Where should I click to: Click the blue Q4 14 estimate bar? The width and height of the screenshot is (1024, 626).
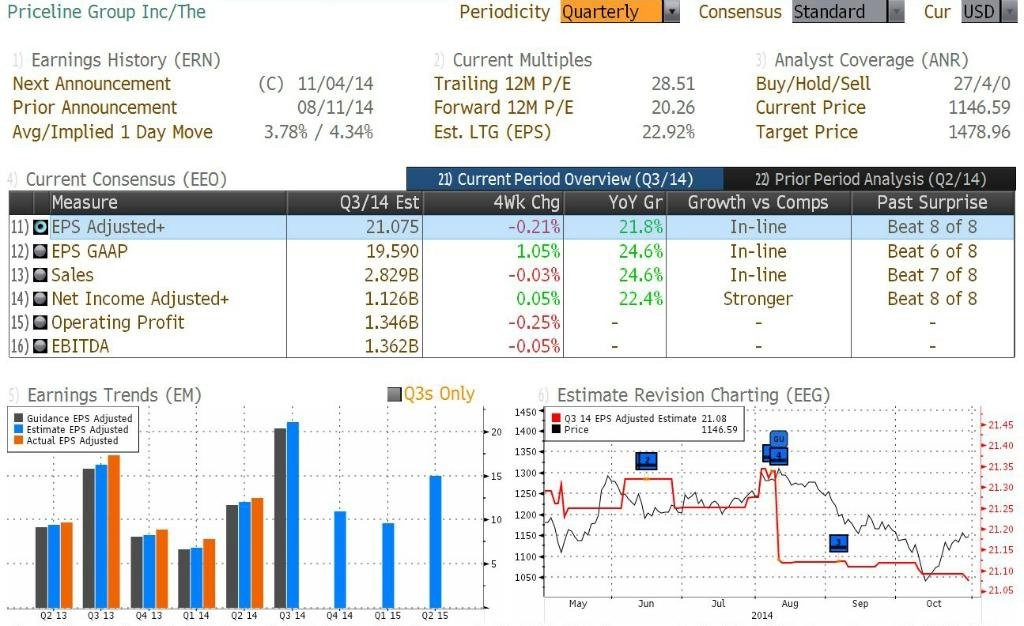(x=340, y=559)
